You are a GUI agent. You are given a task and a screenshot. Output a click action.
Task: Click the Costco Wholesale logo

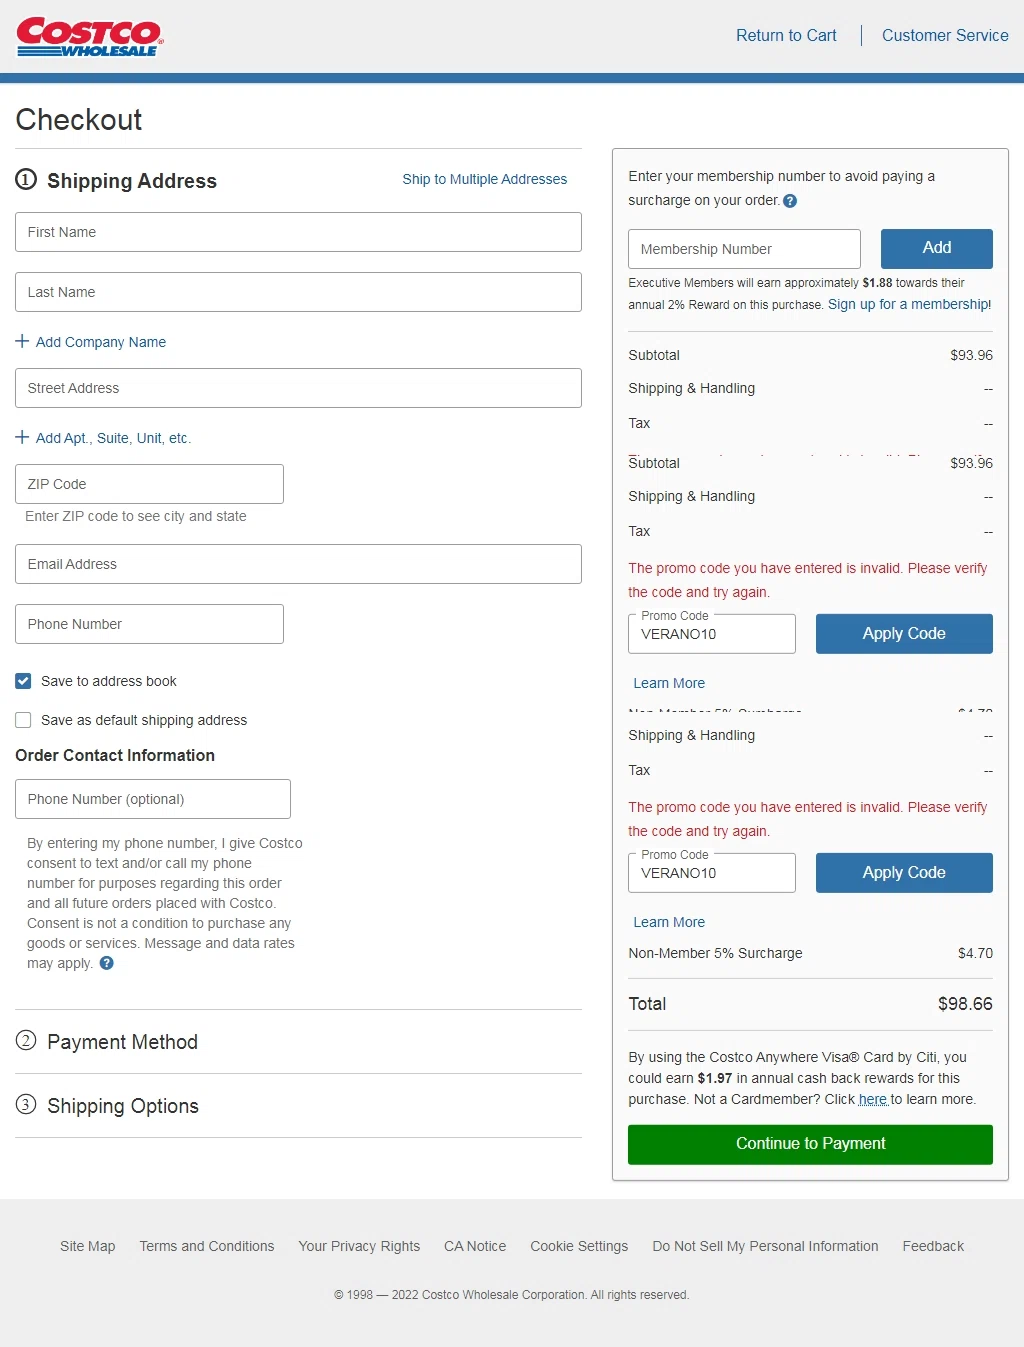pyautogui.click(x=89, y=36)
